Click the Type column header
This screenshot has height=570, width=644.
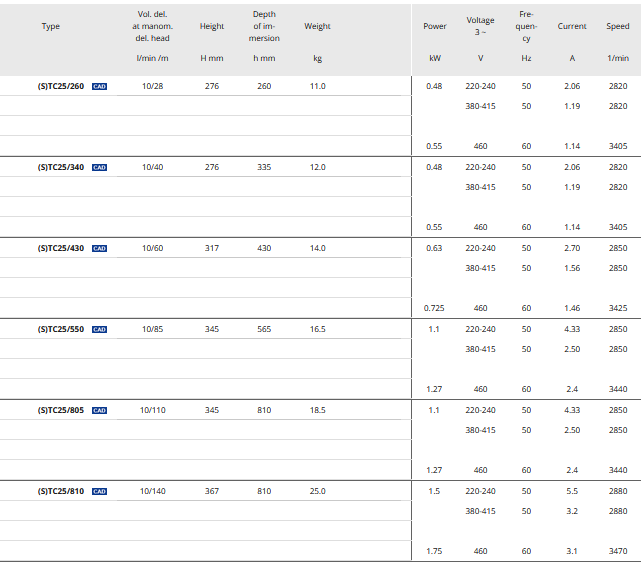51,26
